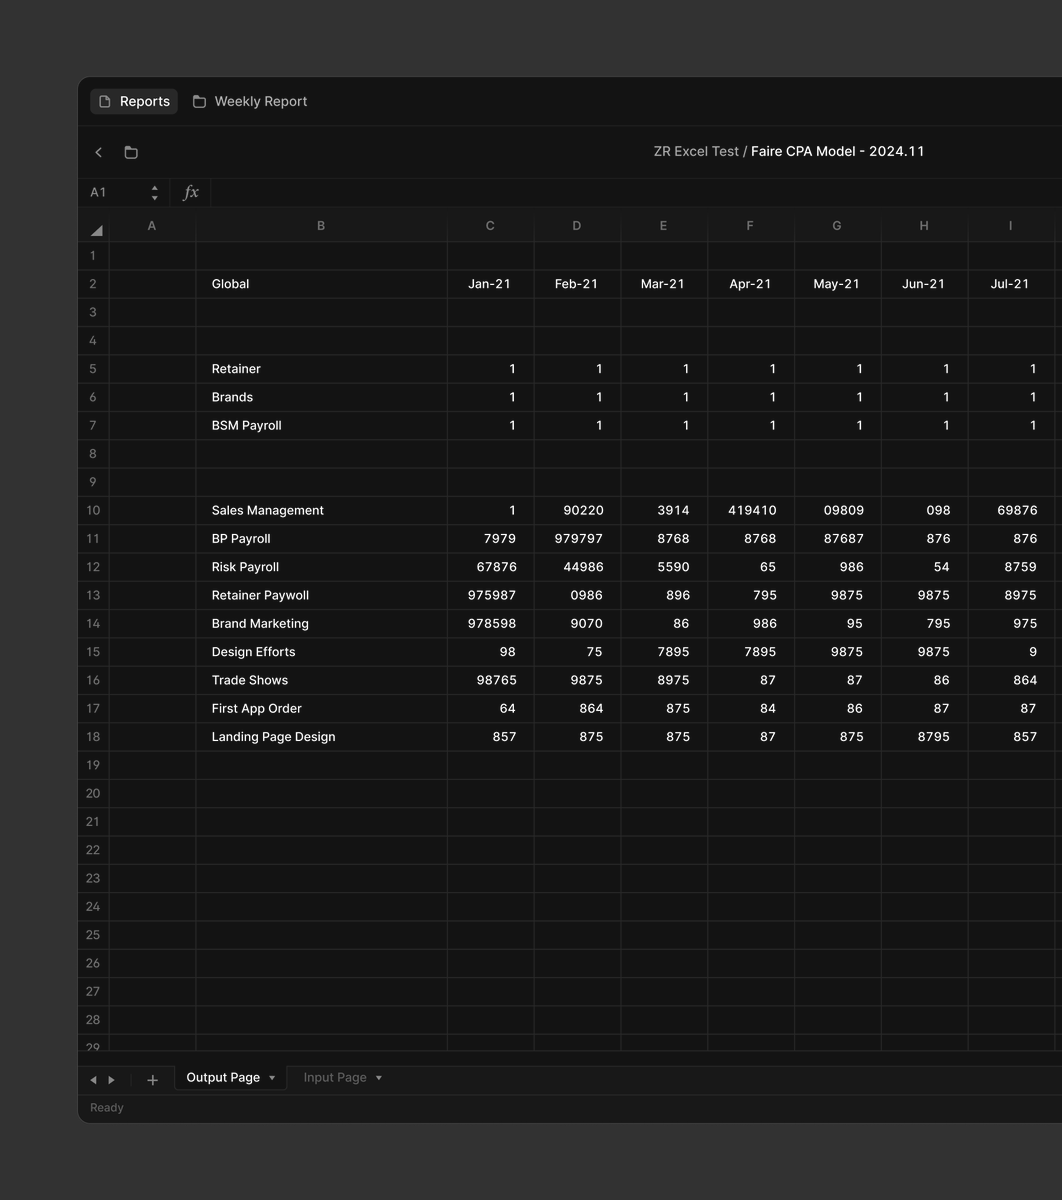
Task: Click the fx formula icon
Action: point(191,192)
